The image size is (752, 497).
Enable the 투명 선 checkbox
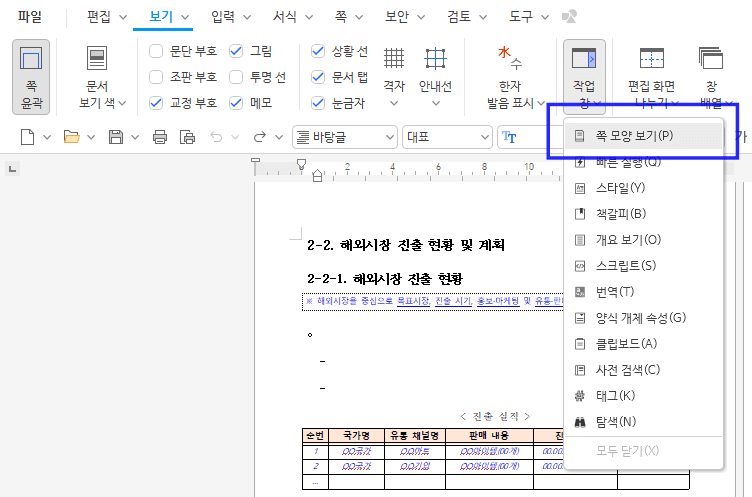[x=236, y=77]
